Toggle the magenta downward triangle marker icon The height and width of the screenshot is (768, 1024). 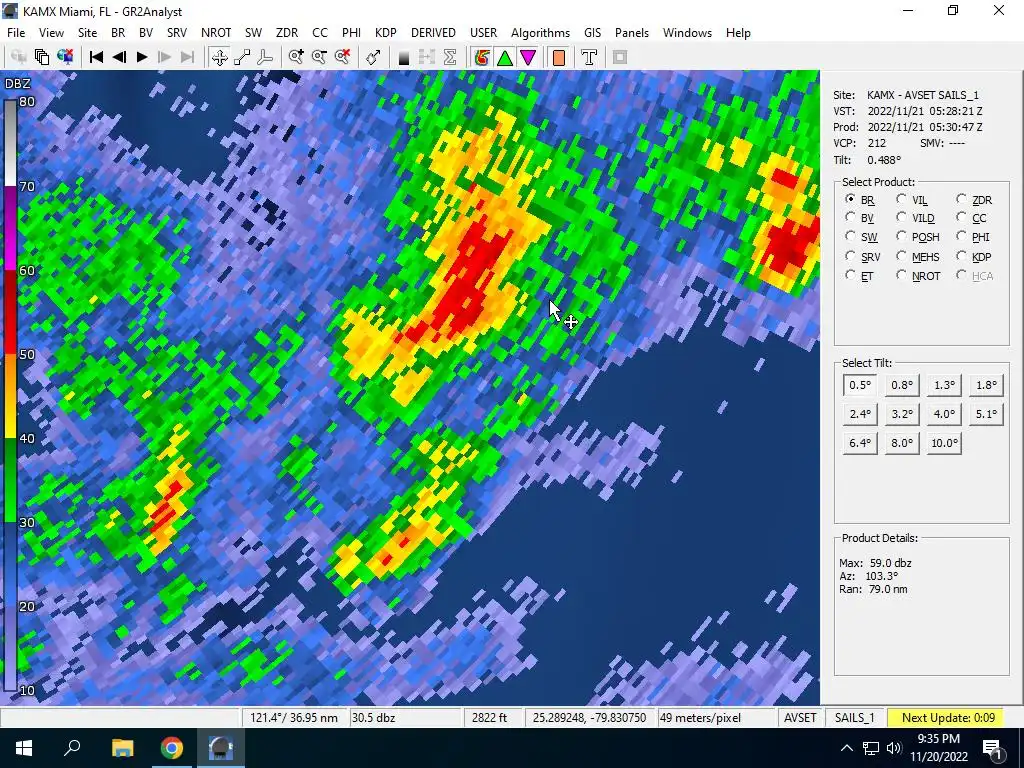pos(528,57)
